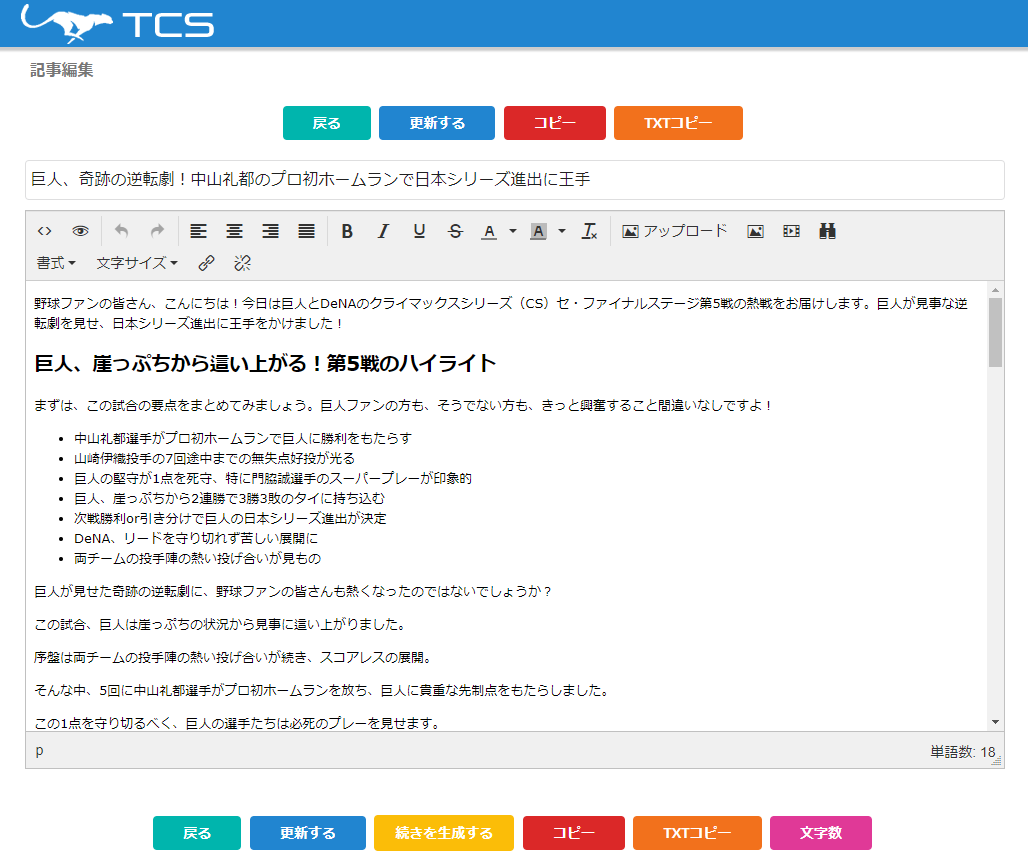Click into the article title field
The height and width of the screenshot is (857, 1028).
[514, 180]
